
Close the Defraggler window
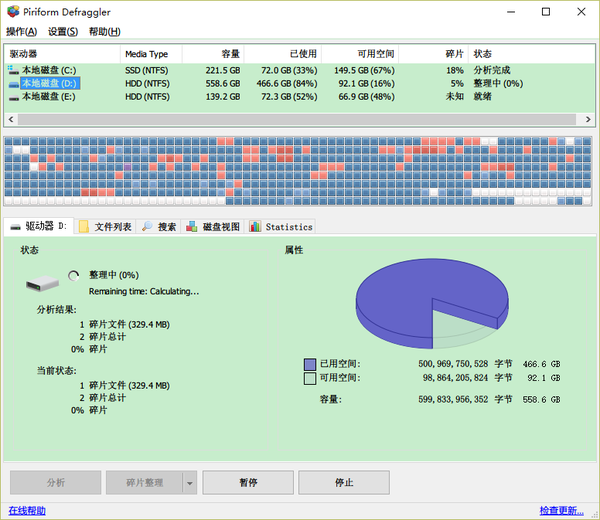tap(581, 12)
